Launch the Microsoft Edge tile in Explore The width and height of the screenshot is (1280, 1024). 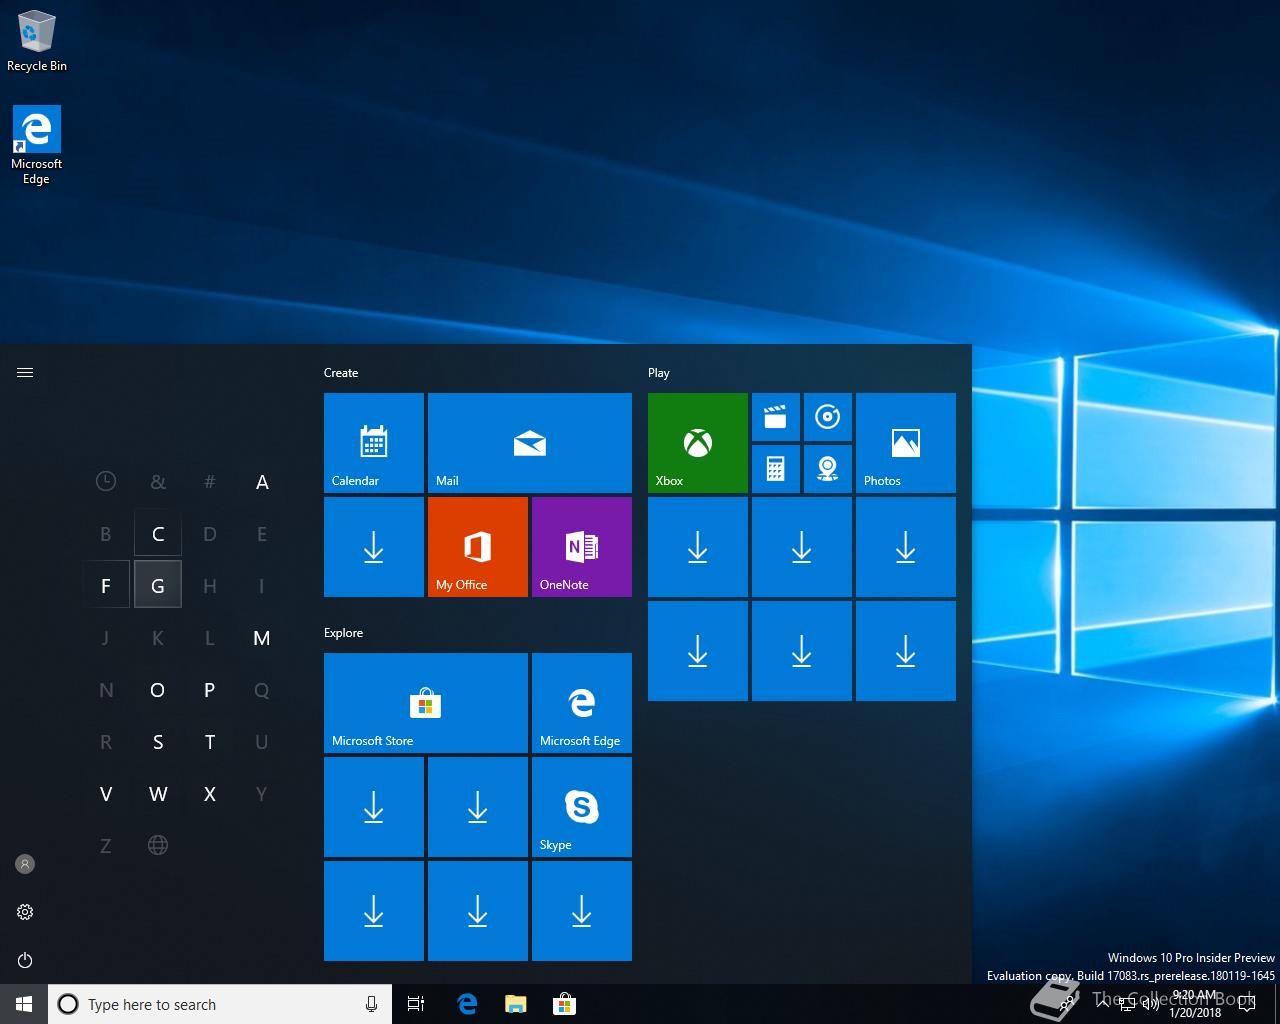click(x=582, y=703)
